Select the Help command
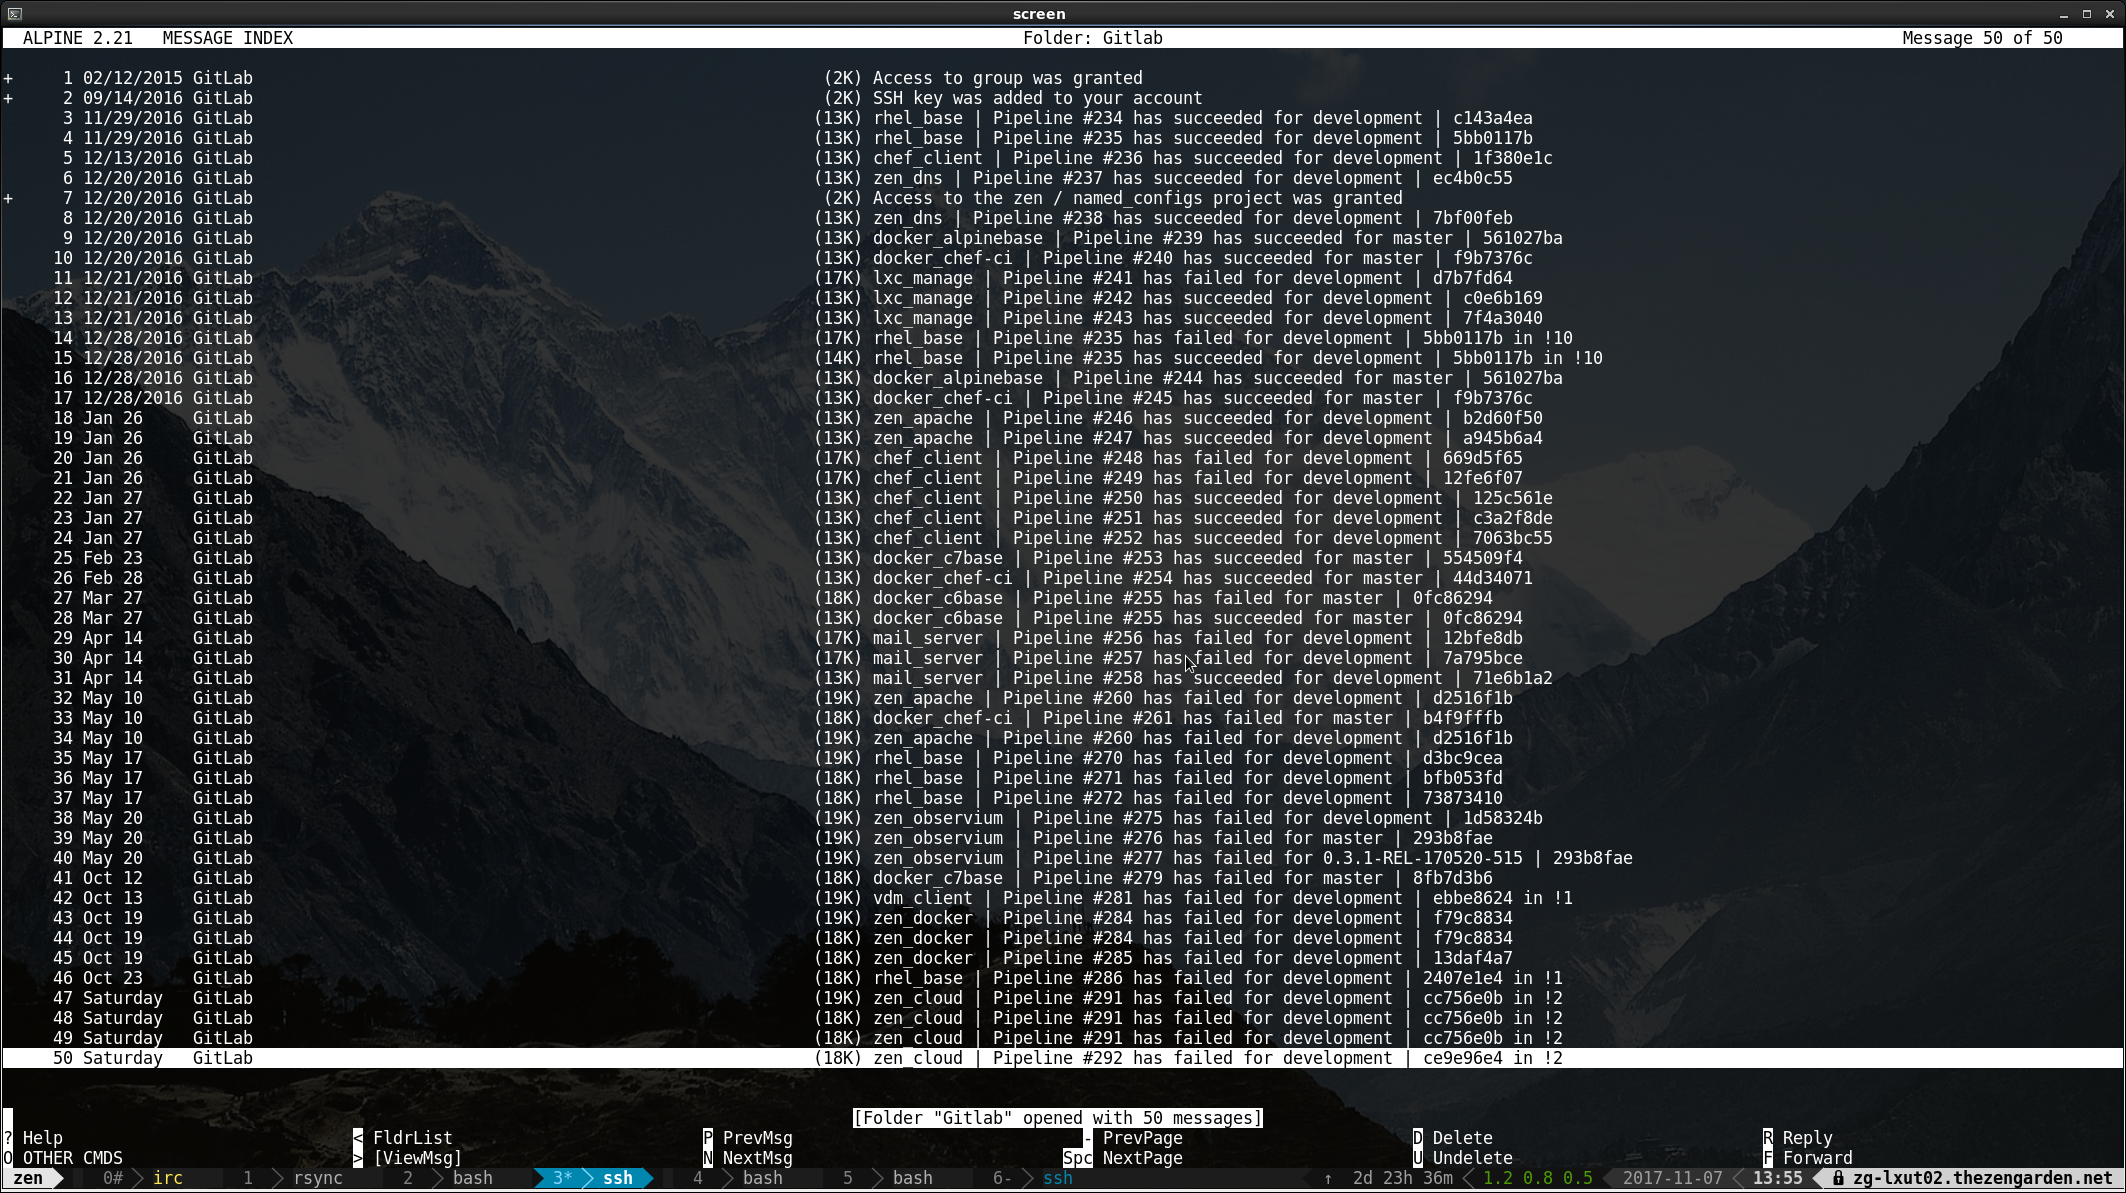 33,1138
